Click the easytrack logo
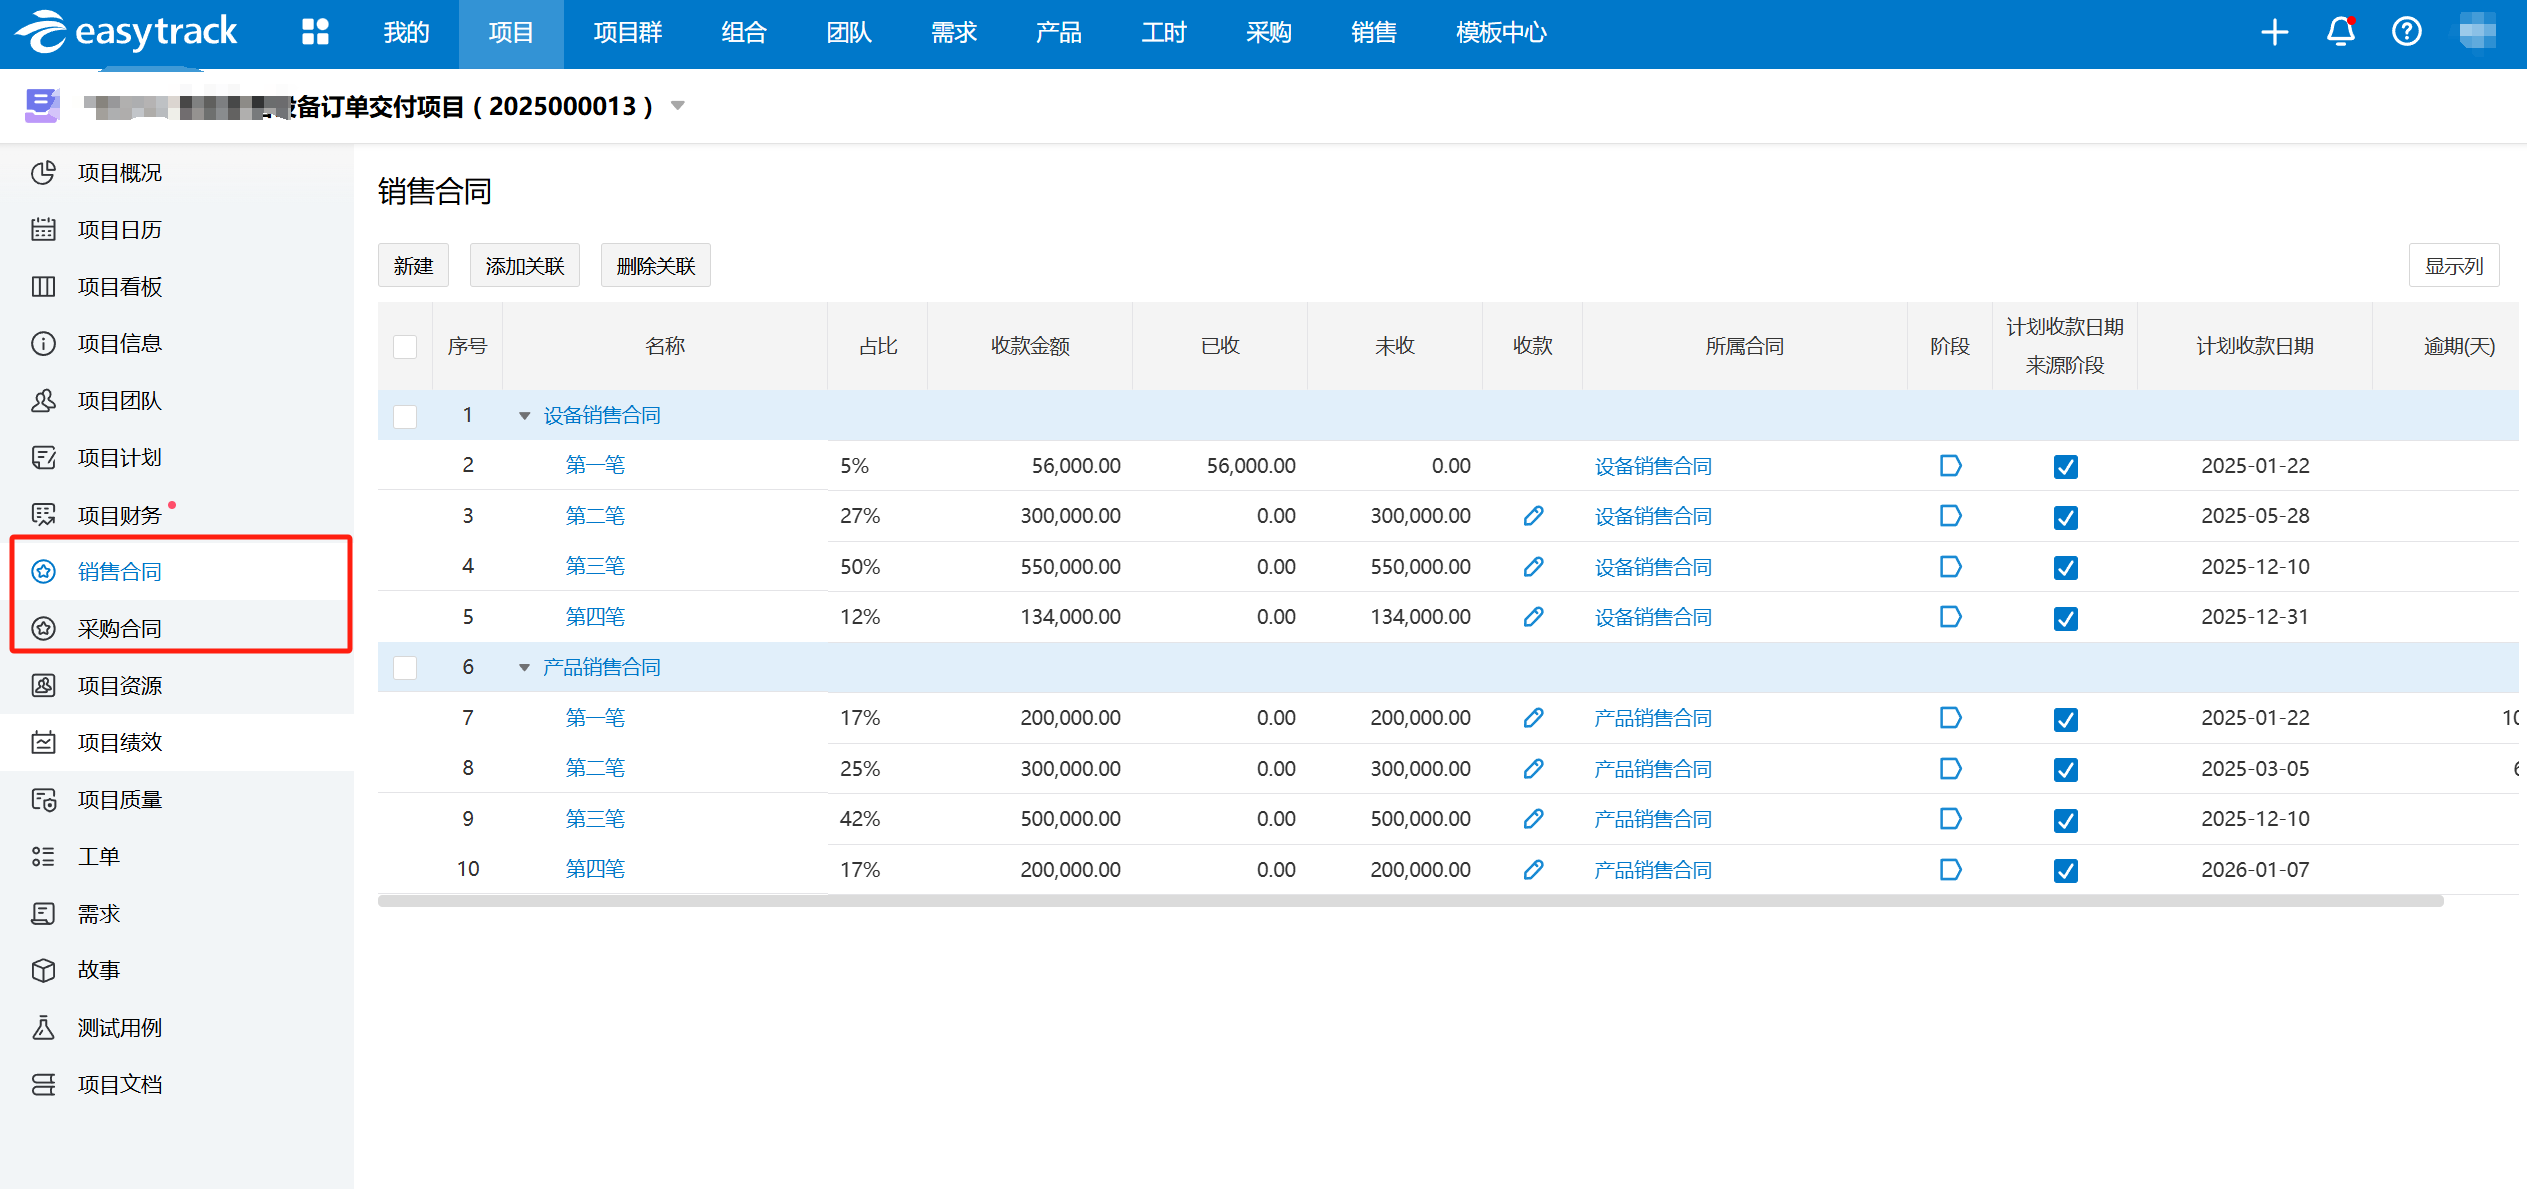2527x1189 pixels. coord(127,32)
